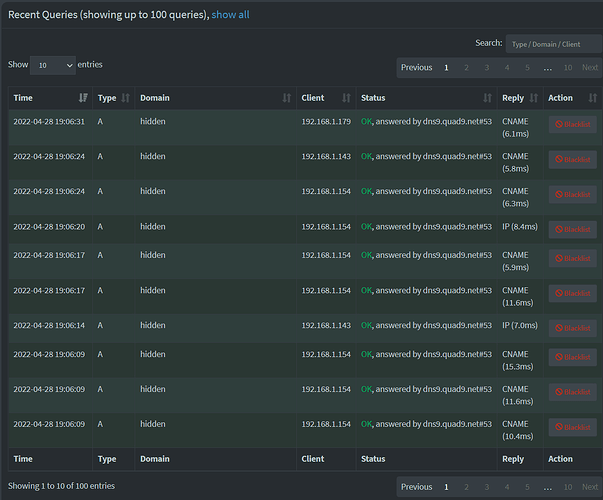Click Next in bottom pagination
The width and height of the screenshot is (603, 500).
590,487
